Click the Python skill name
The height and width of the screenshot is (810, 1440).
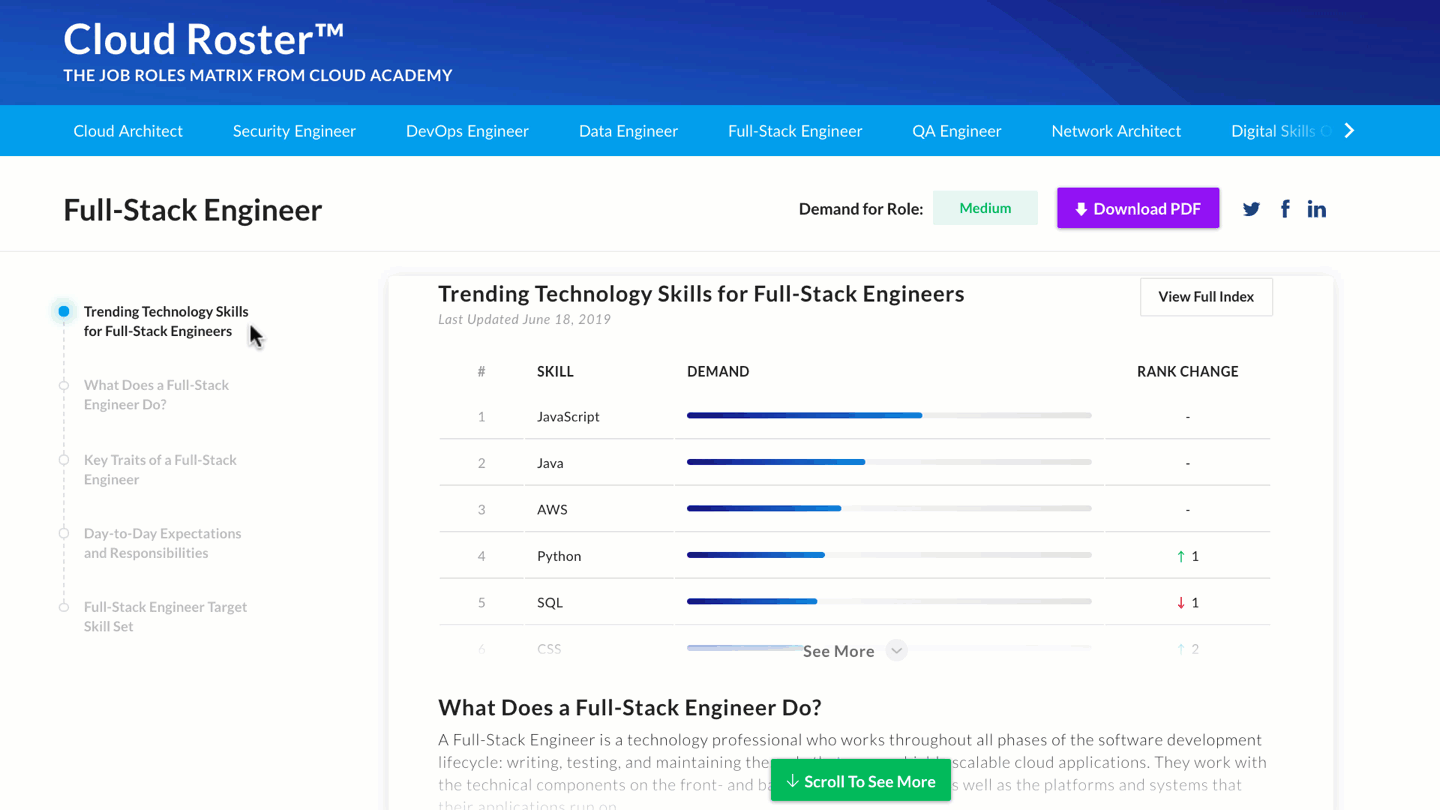pyautogui.click(x=559, y=556)
